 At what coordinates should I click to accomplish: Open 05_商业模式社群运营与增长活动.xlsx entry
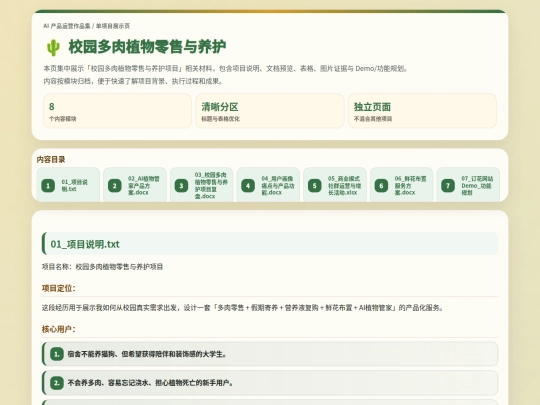coord(335,185)
